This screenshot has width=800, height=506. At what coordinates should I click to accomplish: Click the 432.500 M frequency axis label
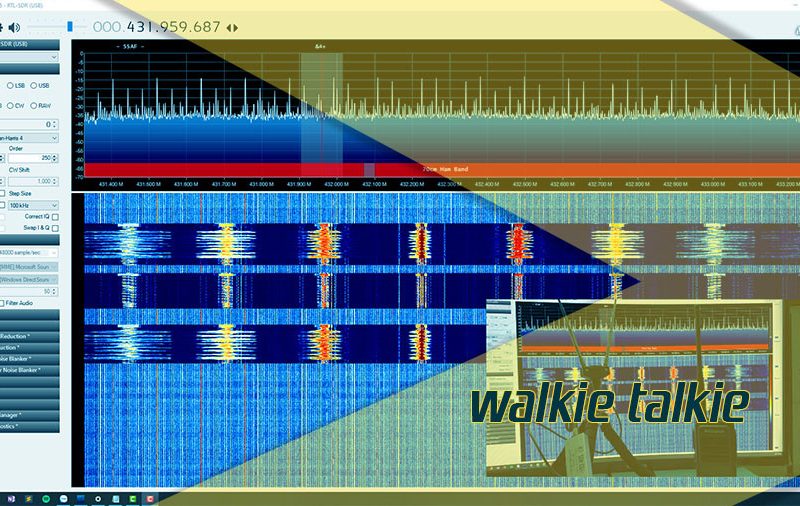click(524, 184)
